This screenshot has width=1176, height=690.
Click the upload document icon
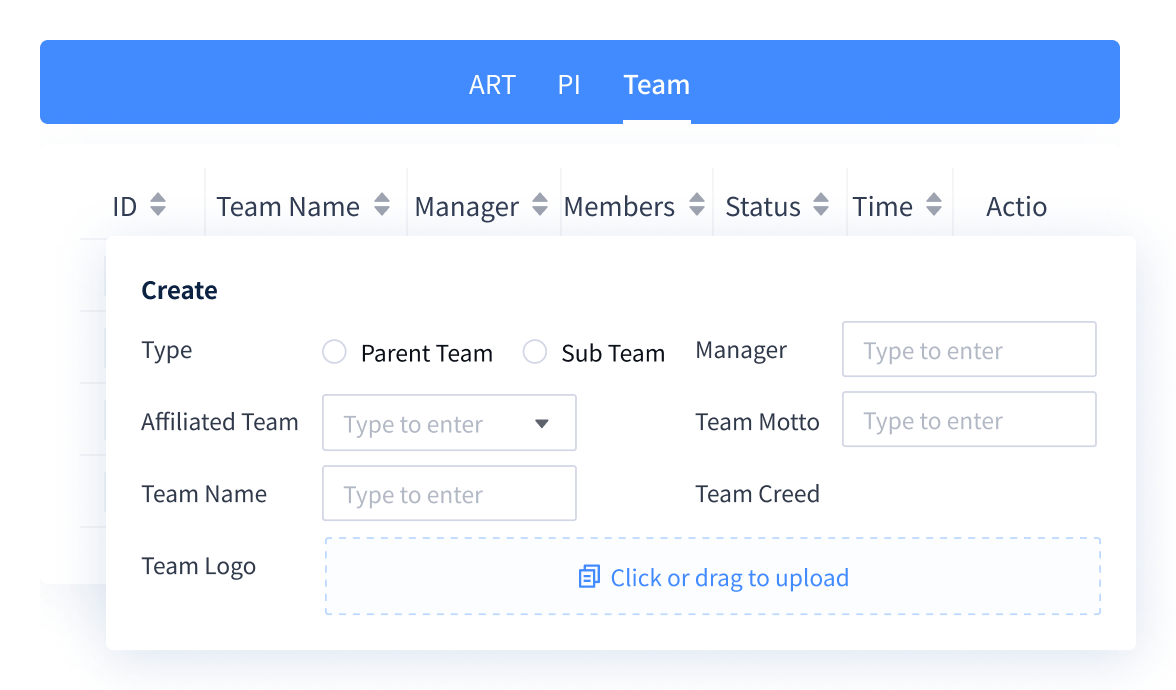pos(589,577)
